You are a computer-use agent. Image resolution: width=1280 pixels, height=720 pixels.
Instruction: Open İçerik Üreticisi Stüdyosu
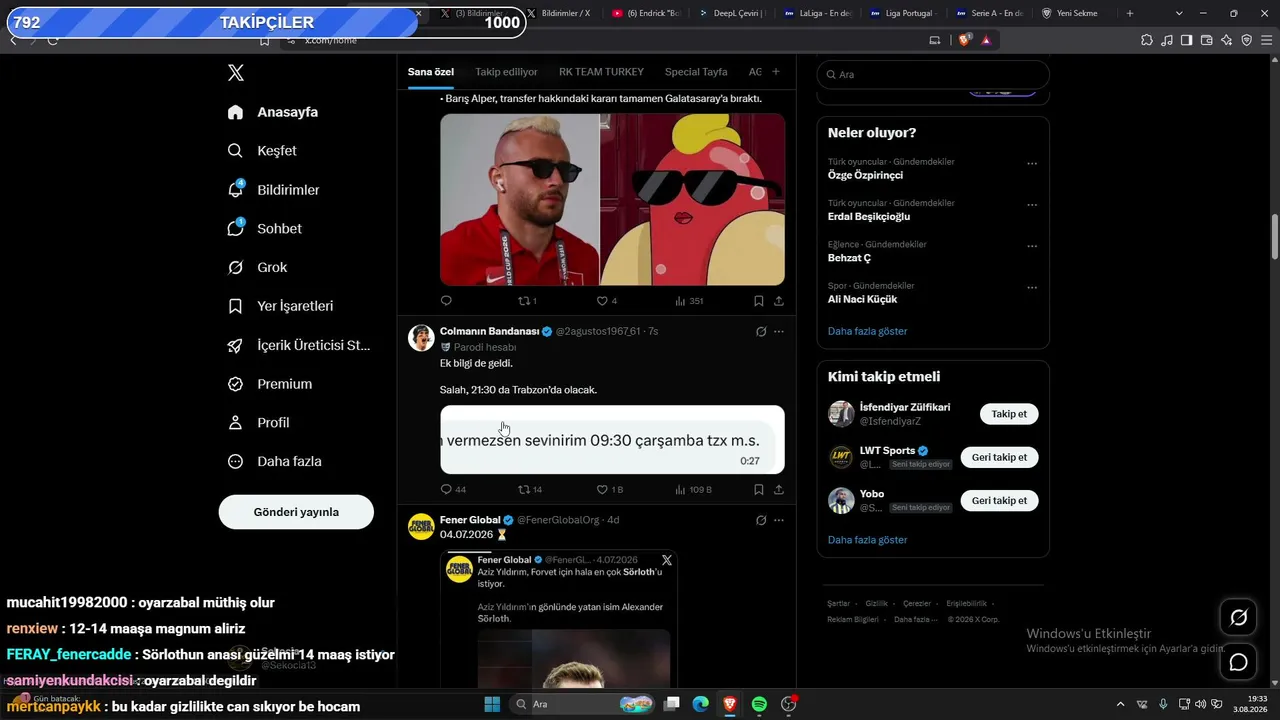299,346
